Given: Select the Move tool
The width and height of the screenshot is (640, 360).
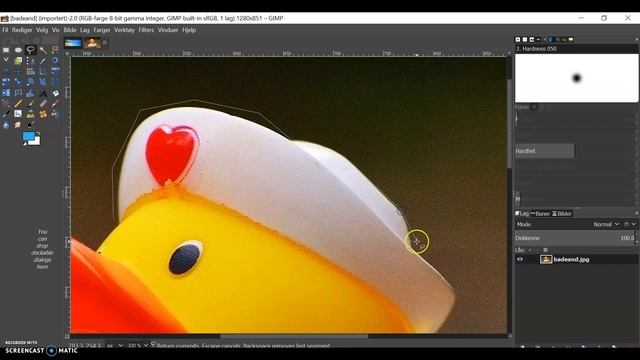Looking at the screenshot, I should pyautogui.click(x=18, y=71).
